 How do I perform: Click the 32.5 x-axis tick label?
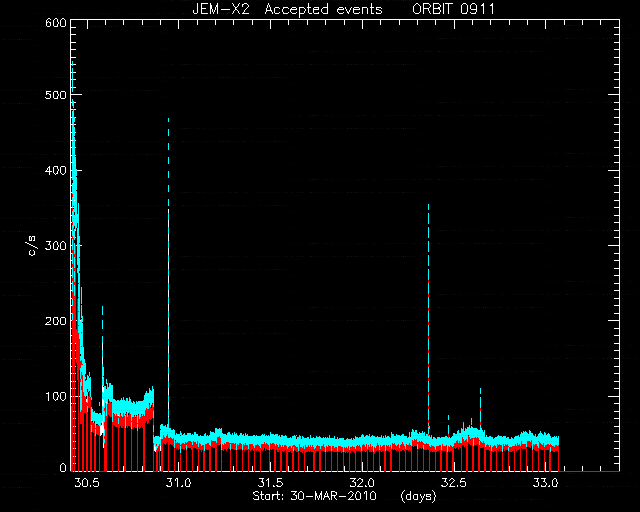(x=453, y=483)
